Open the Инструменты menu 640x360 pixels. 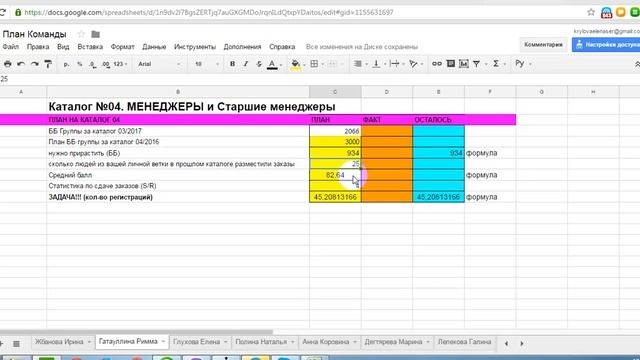coord(195,47)
